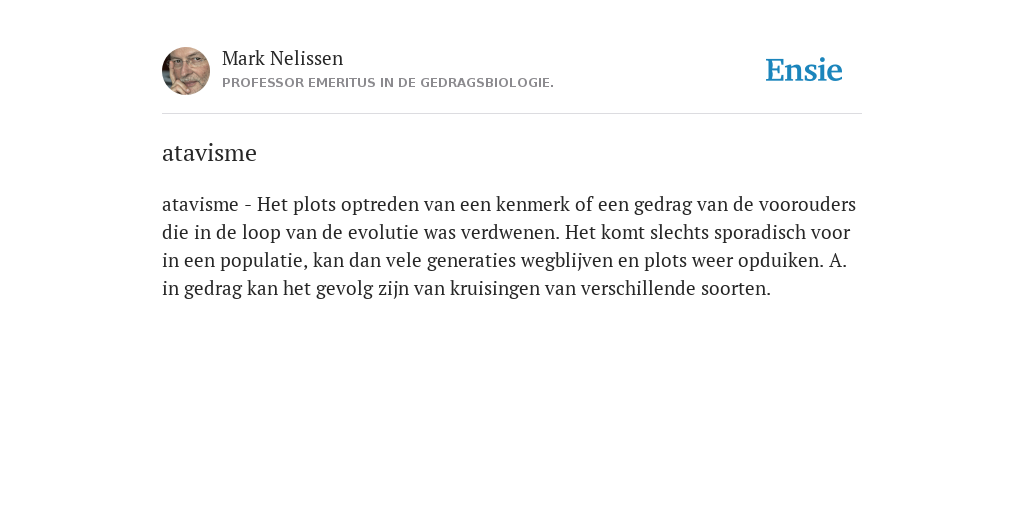Click the abbreviation 'A.' ending the third line
This screenshot has width=1024, height=512.
click(838, 261)
